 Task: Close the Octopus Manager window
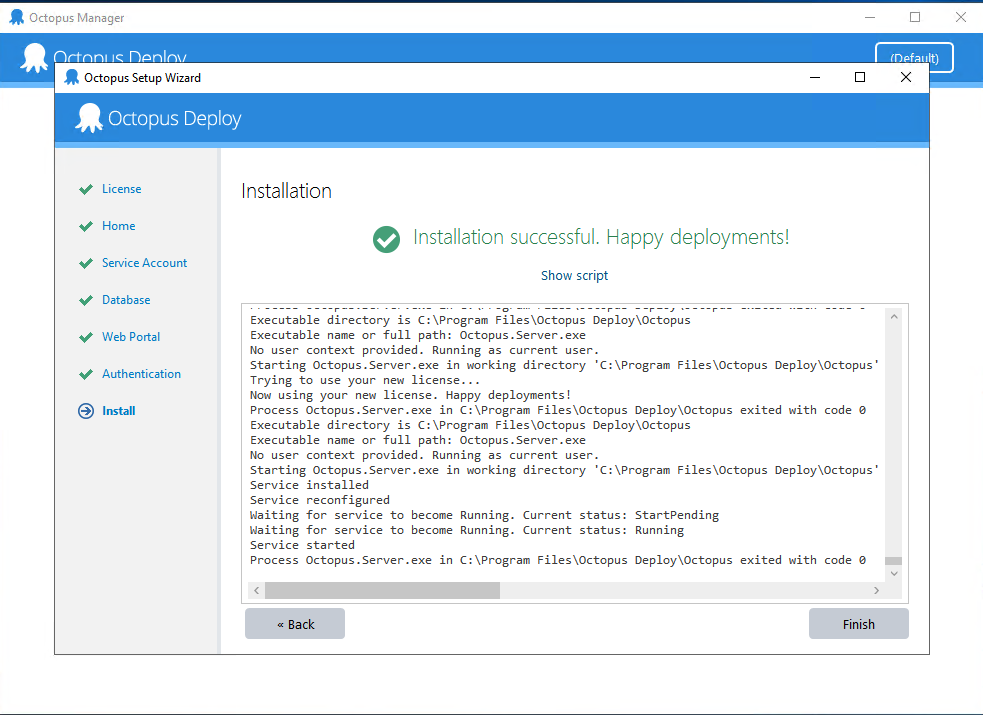tap(960, 17)
